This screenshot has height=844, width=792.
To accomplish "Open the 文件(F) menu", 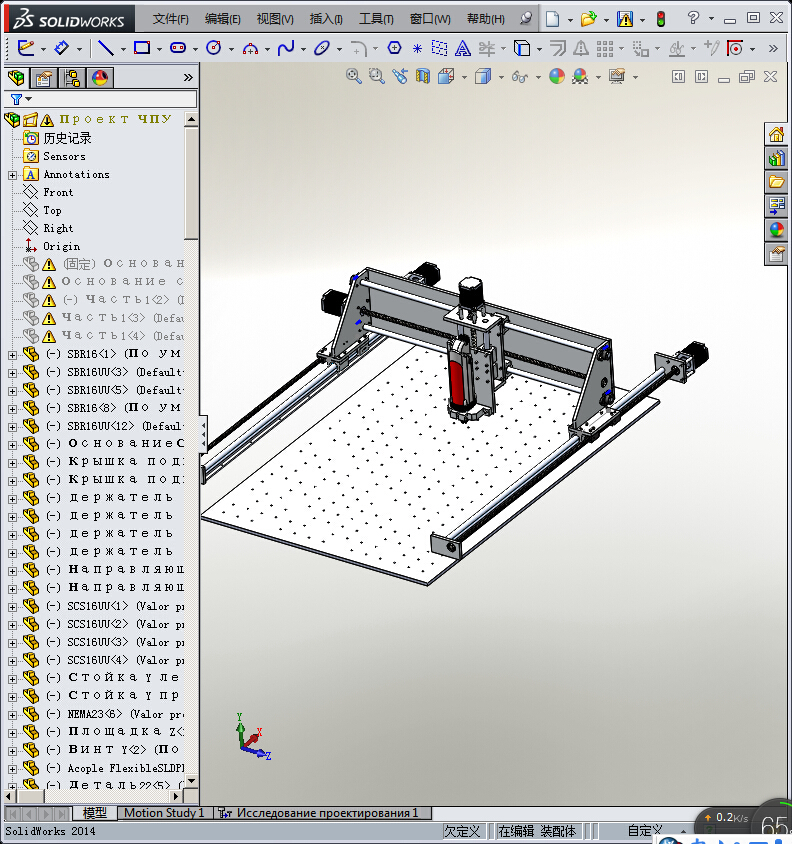I will click(x=171, y=19).
